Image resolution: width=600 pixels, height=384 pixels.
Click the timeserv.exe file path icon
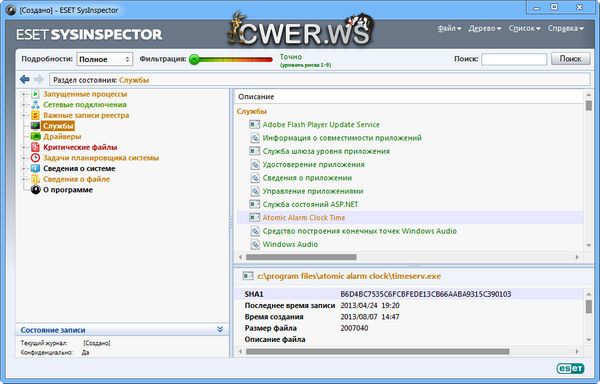click(x=248, y=276)
